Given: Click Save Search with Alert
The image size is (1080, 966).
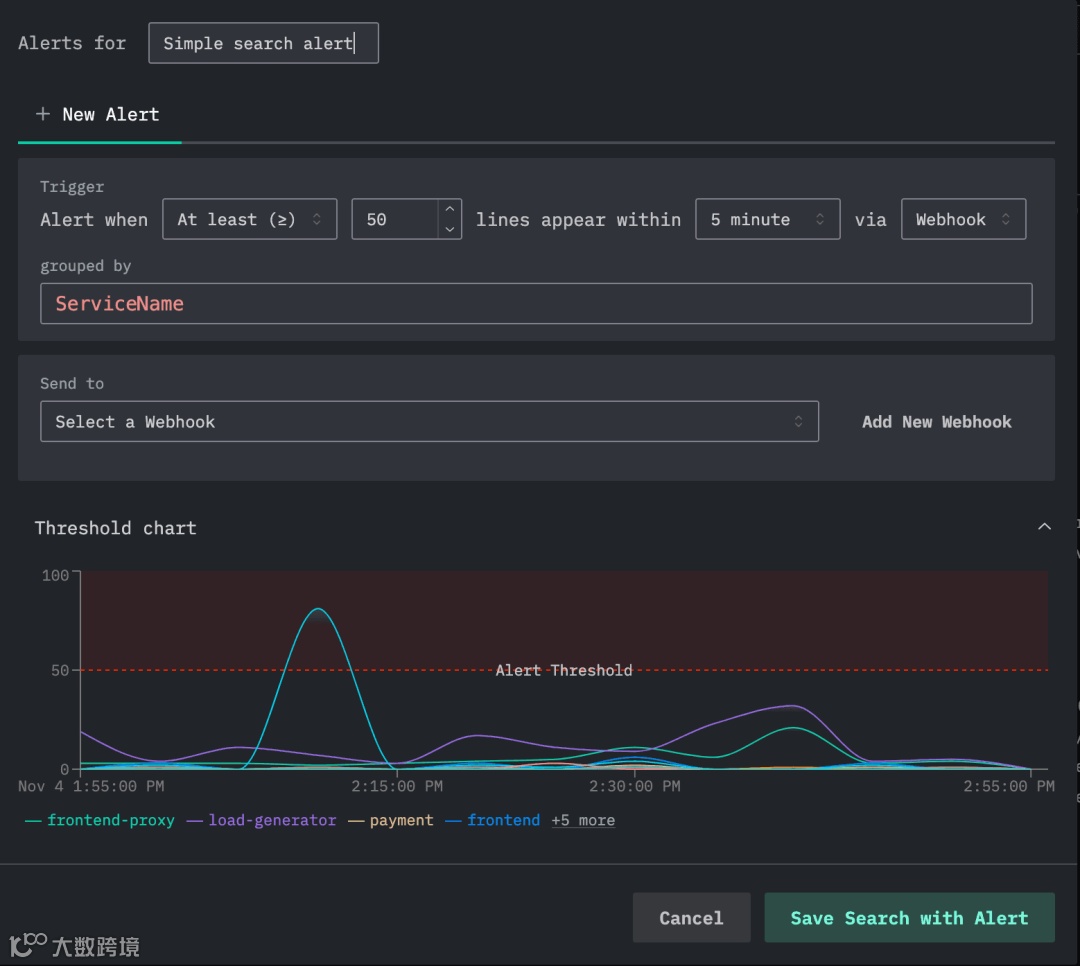Looking at the screenshot, I should 909,918.
